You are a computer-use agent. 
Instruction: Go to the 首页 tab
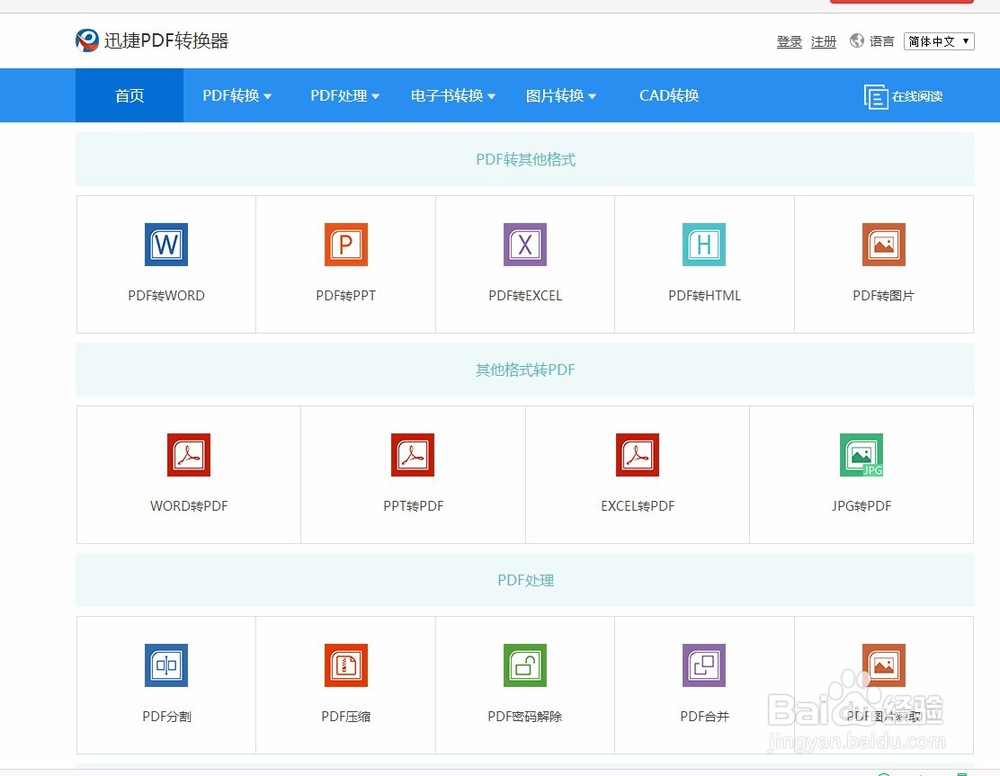[x=129, y=96]
